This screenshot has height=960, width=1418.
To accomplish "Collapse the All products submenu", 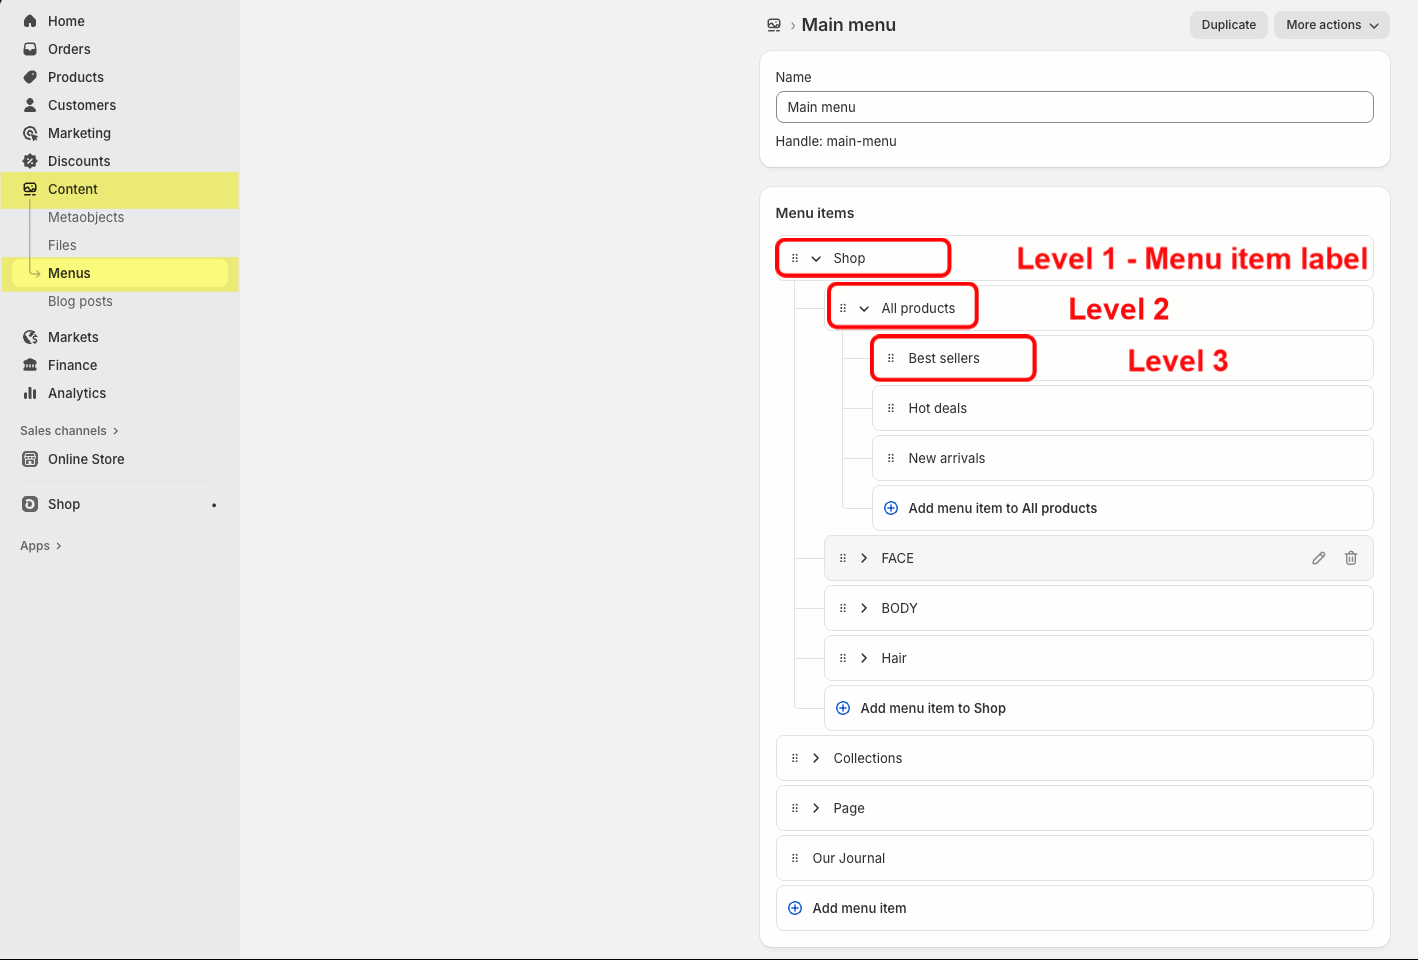I will (864, 308).
